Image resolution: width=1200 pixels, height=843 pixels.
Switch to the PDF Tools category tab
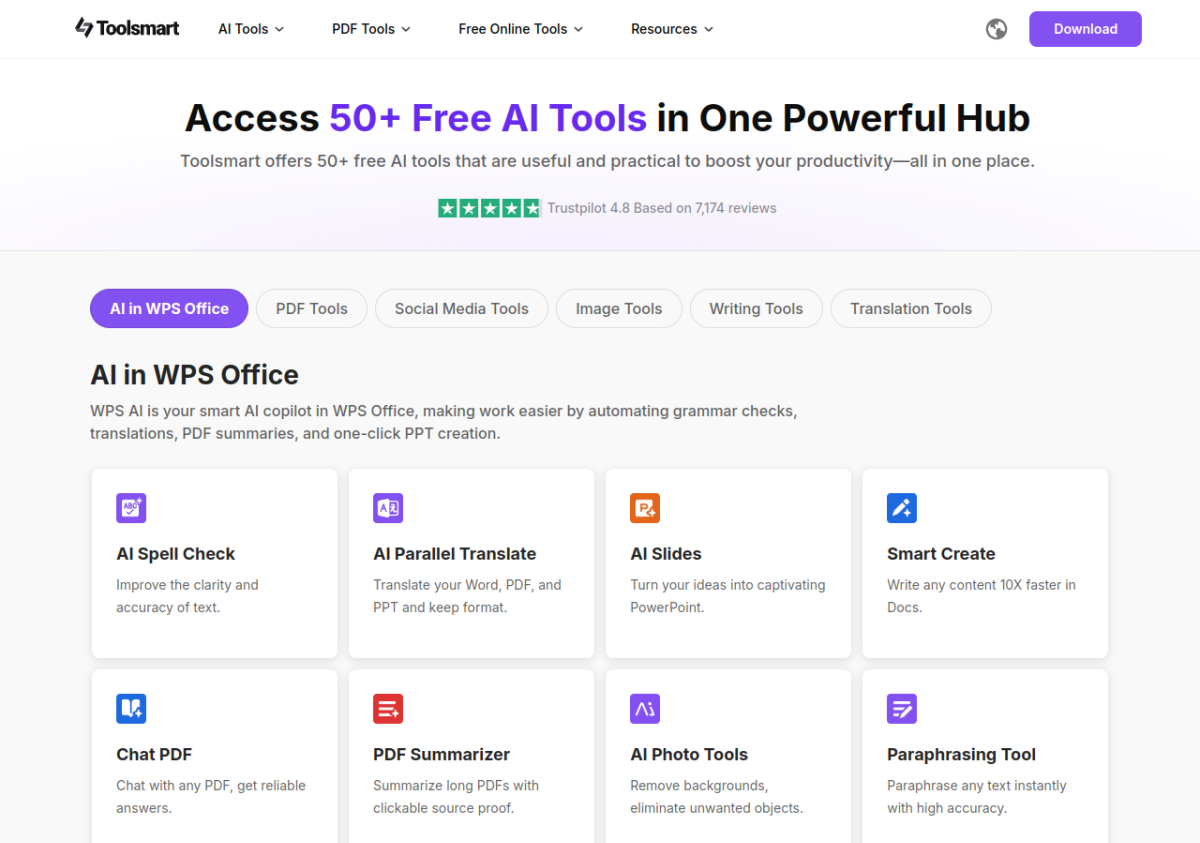click(x=312, y=309)
